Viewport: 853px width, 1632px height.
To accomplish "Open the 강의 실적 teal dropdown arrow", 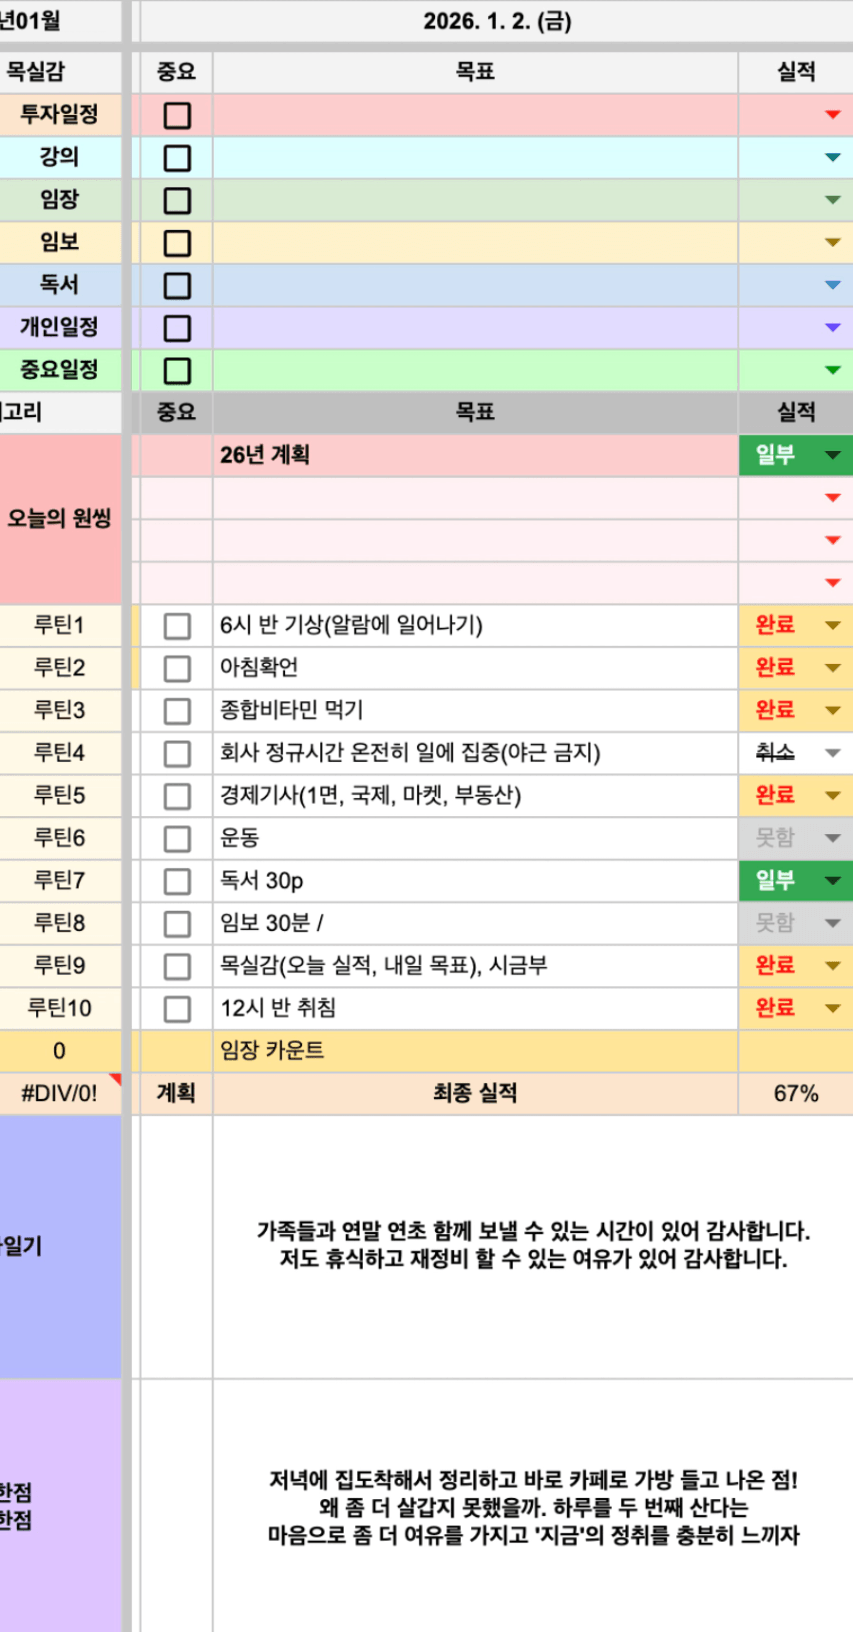I will 832,157.
